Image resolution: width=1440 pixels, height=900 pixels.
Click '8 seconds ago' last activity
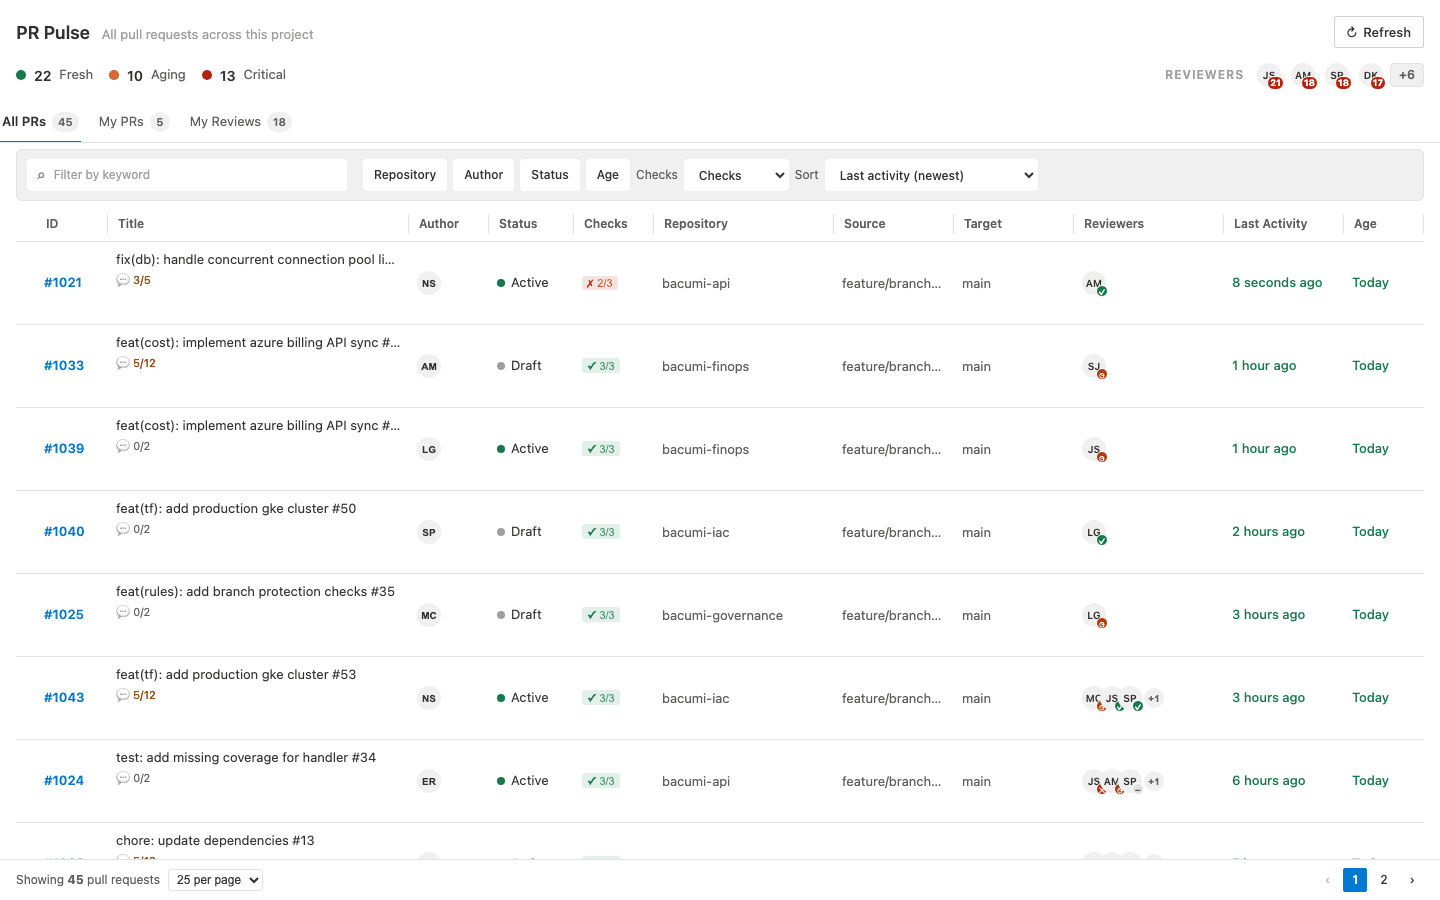tap(1277, 283)
